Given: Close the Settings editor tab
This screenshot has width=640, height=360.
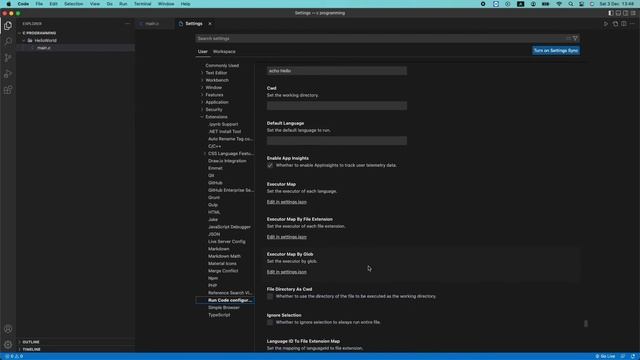Looking at the screenshot, I should tap(210, 24).
